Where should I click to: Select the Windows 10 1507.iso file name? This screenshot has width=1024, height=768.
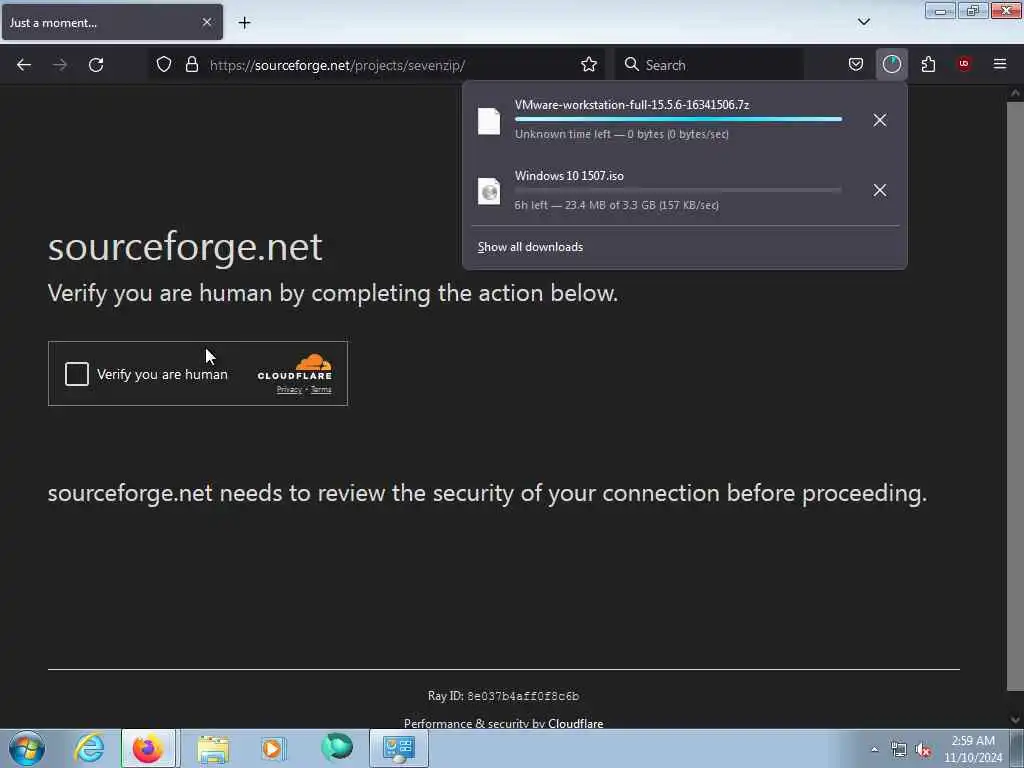[569, 176]
